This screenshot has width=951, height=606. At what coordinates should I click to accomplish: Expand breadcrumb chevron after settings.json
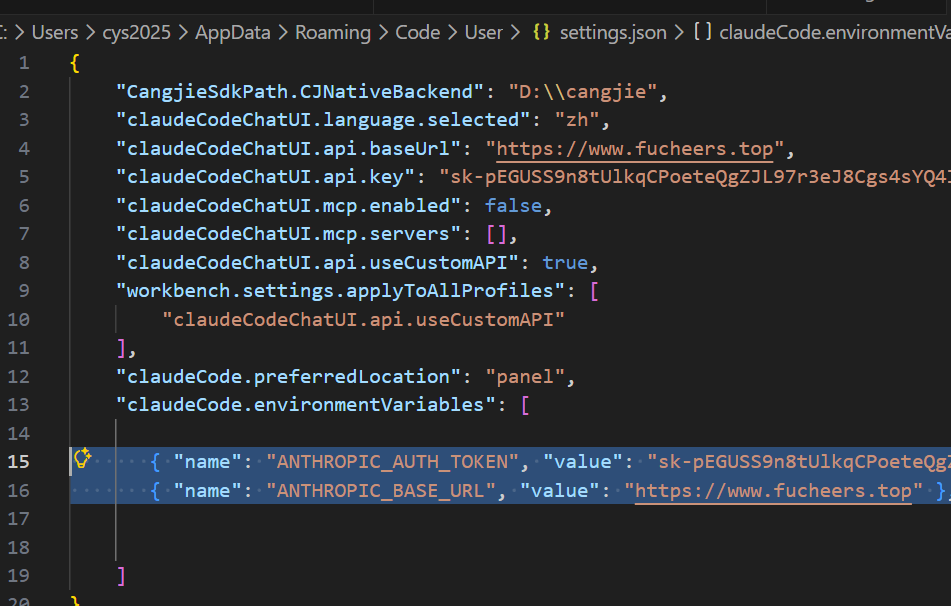tap(679, 32)
